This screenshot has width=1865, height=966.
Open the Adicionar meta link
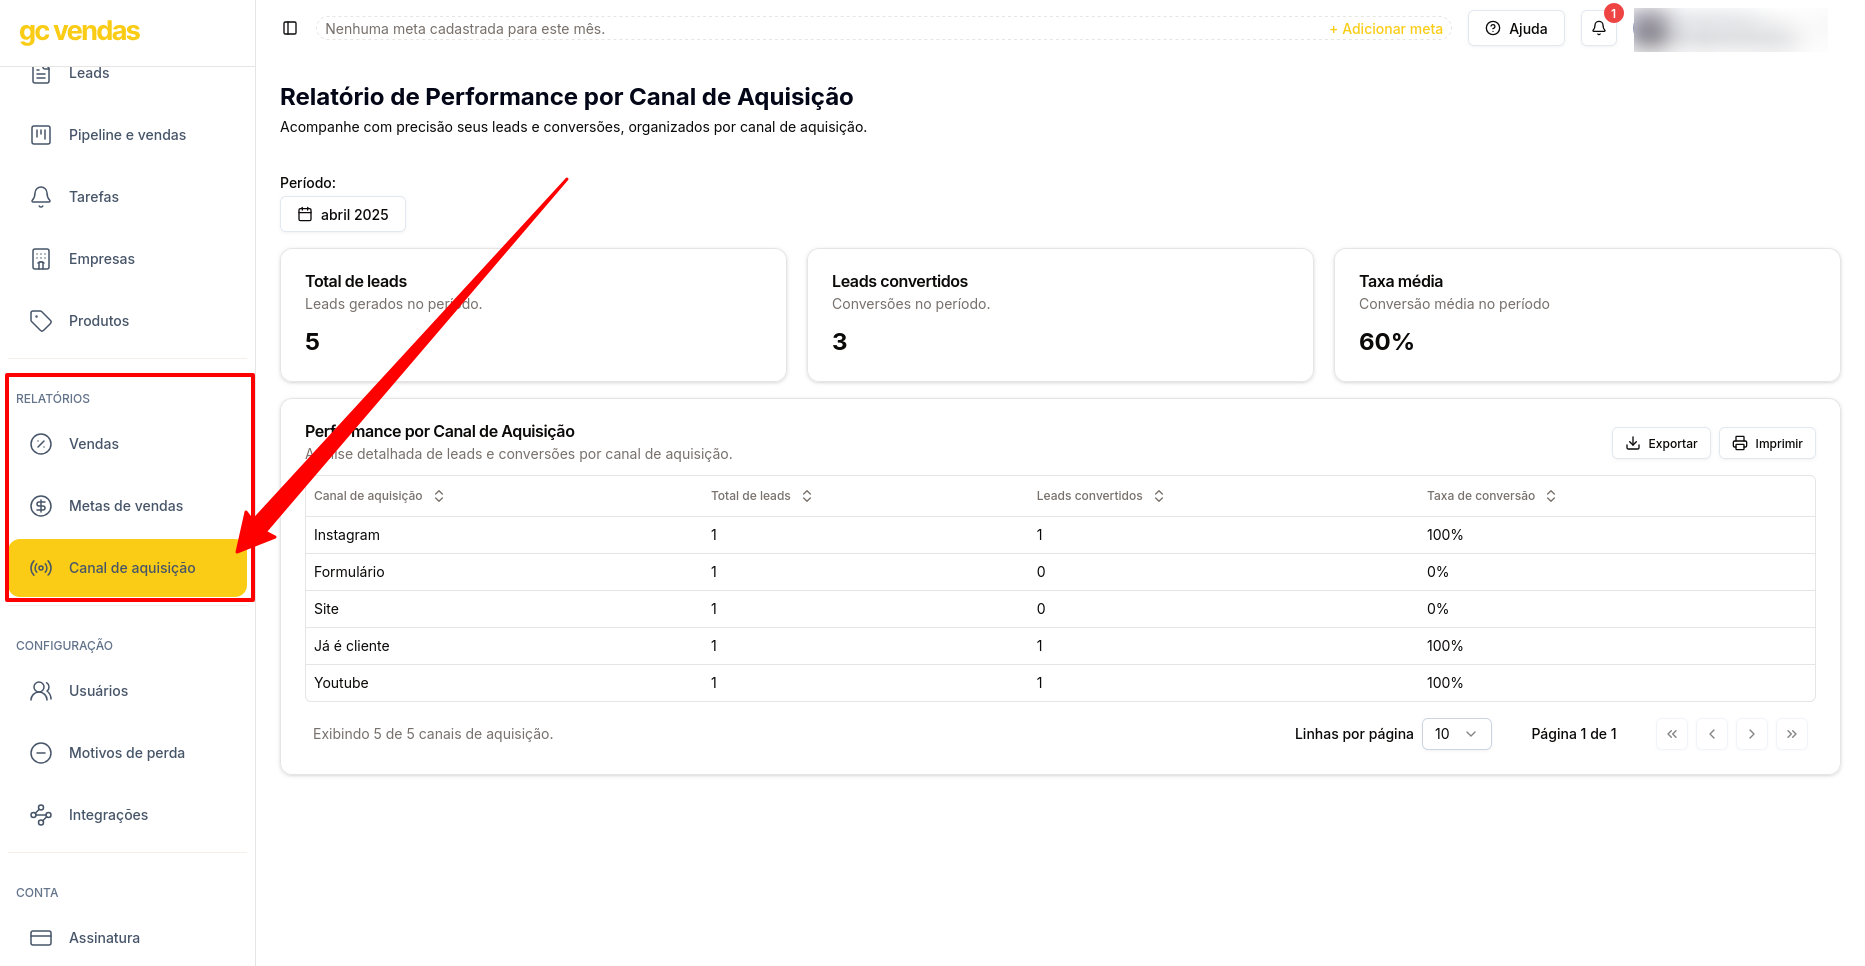click(1386, 29)
